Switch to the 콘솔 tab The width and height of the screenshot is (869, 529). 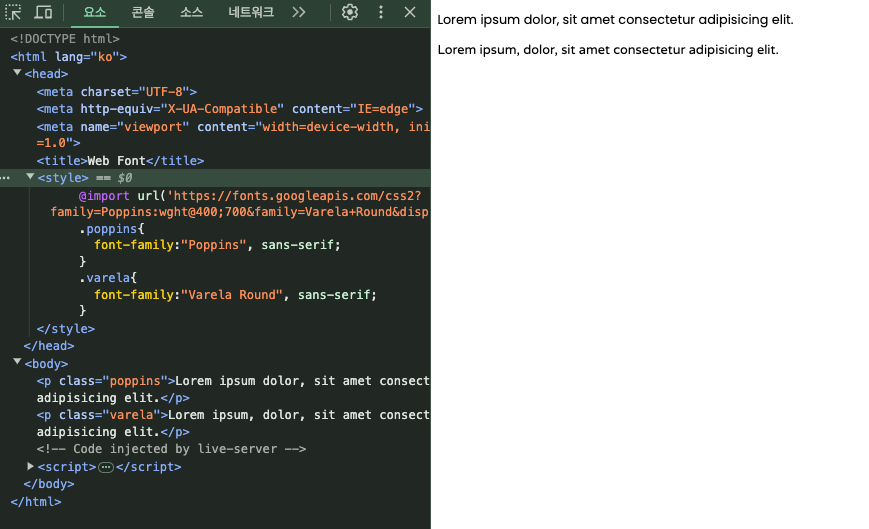coord(143,12)
